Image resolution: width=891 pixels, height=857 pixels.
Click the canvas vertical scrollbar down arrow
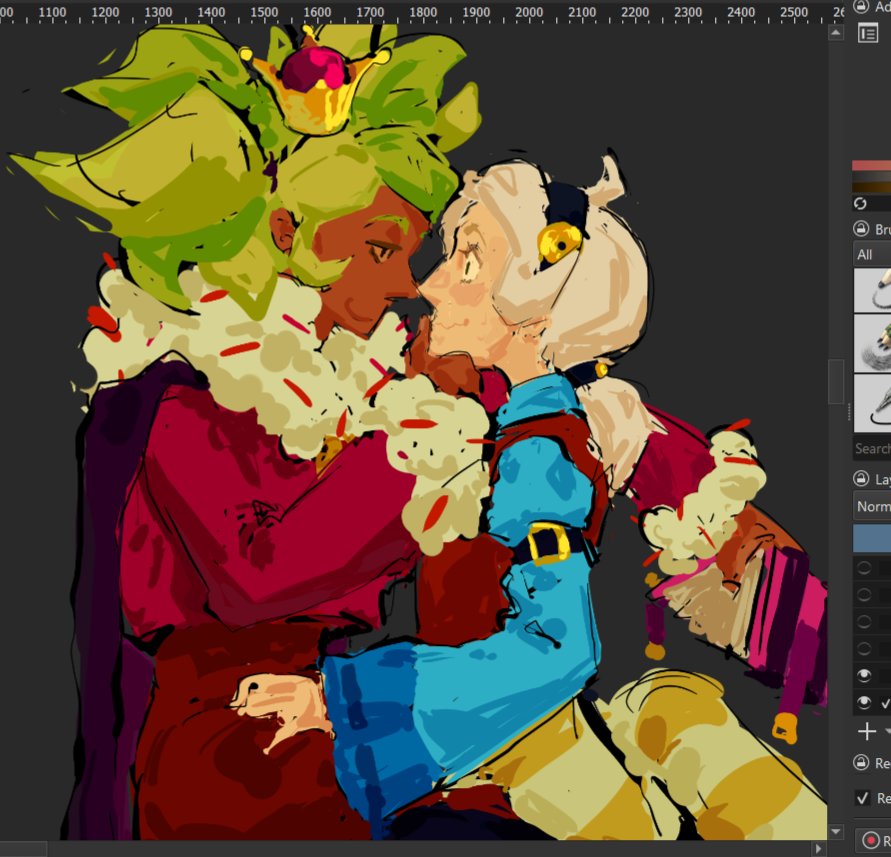836,831
